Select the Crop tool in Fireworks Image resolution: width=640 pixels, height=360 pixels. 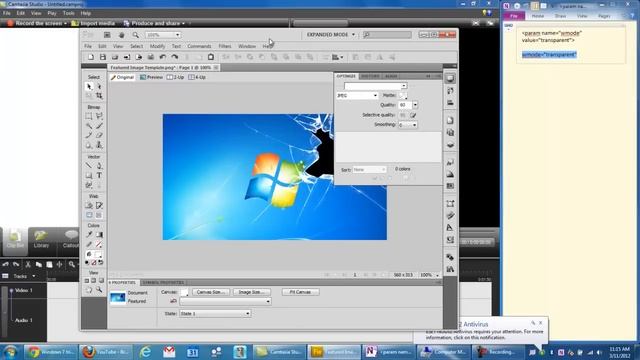[99, 96]
